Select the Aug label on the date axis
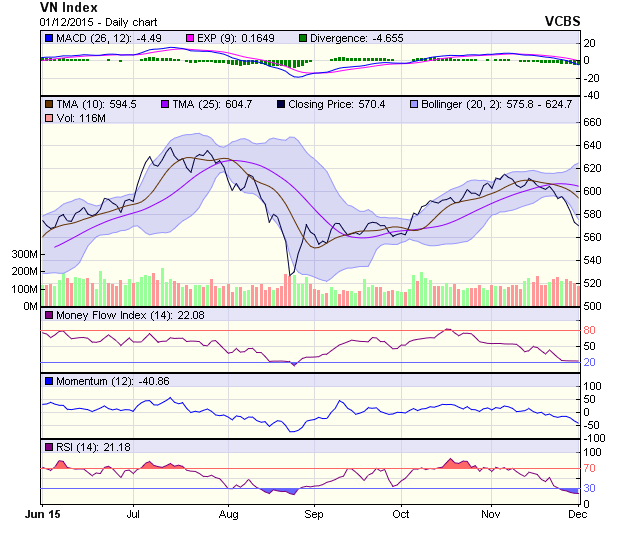 (x=229, y=514)
